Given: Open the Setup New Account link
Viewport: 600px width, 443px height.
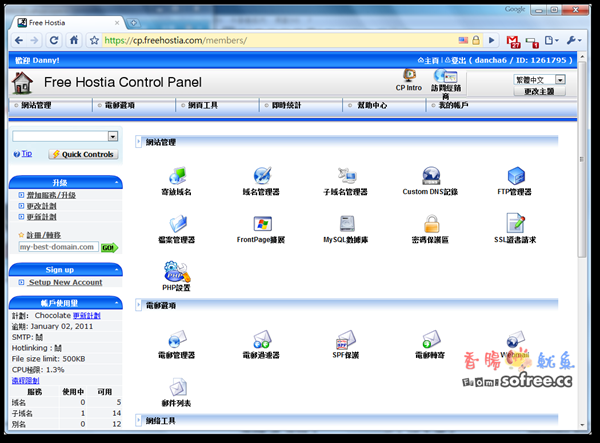Looking at the screenshot, I should coord(65,282).
